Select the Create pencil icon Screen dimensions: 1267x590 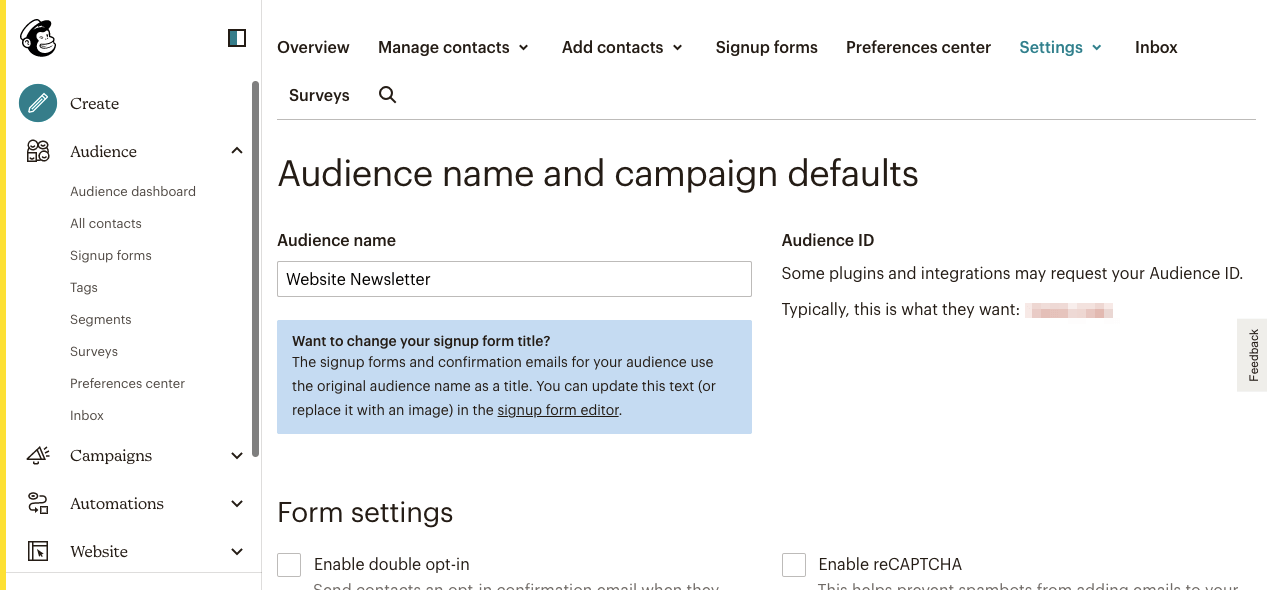click(x=37, y=103)
